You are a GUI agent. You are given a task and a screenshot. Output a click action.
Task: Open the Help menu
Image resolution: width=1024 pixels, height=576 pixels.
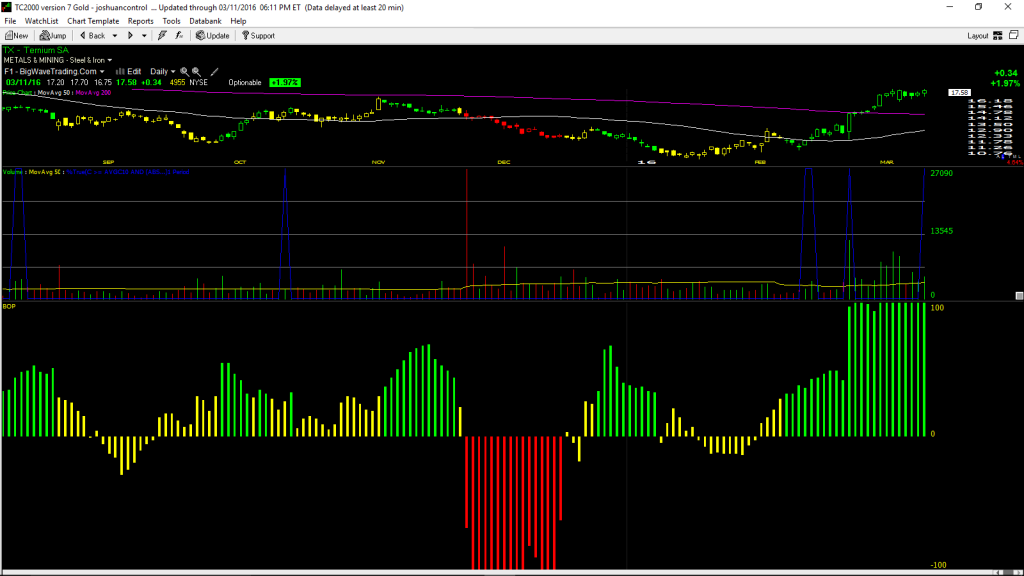238,21
